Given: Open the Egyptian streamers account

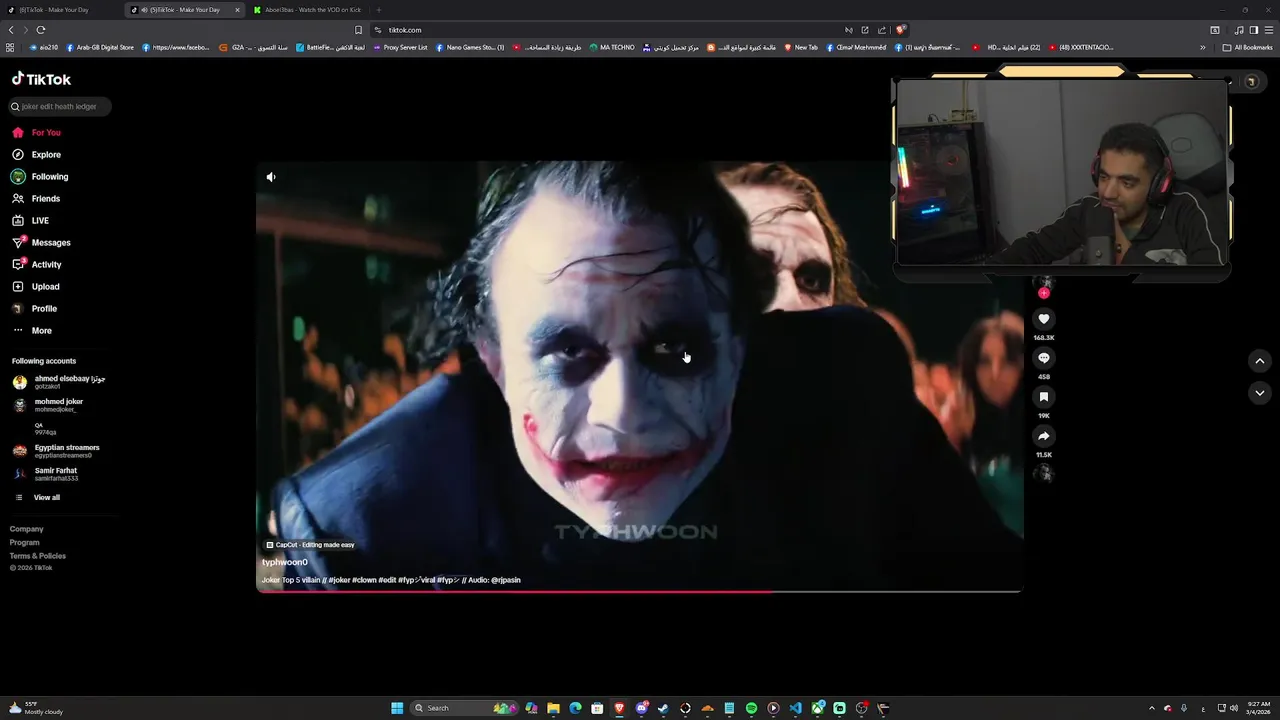Looking at the screenshot, I should (56, 451).
